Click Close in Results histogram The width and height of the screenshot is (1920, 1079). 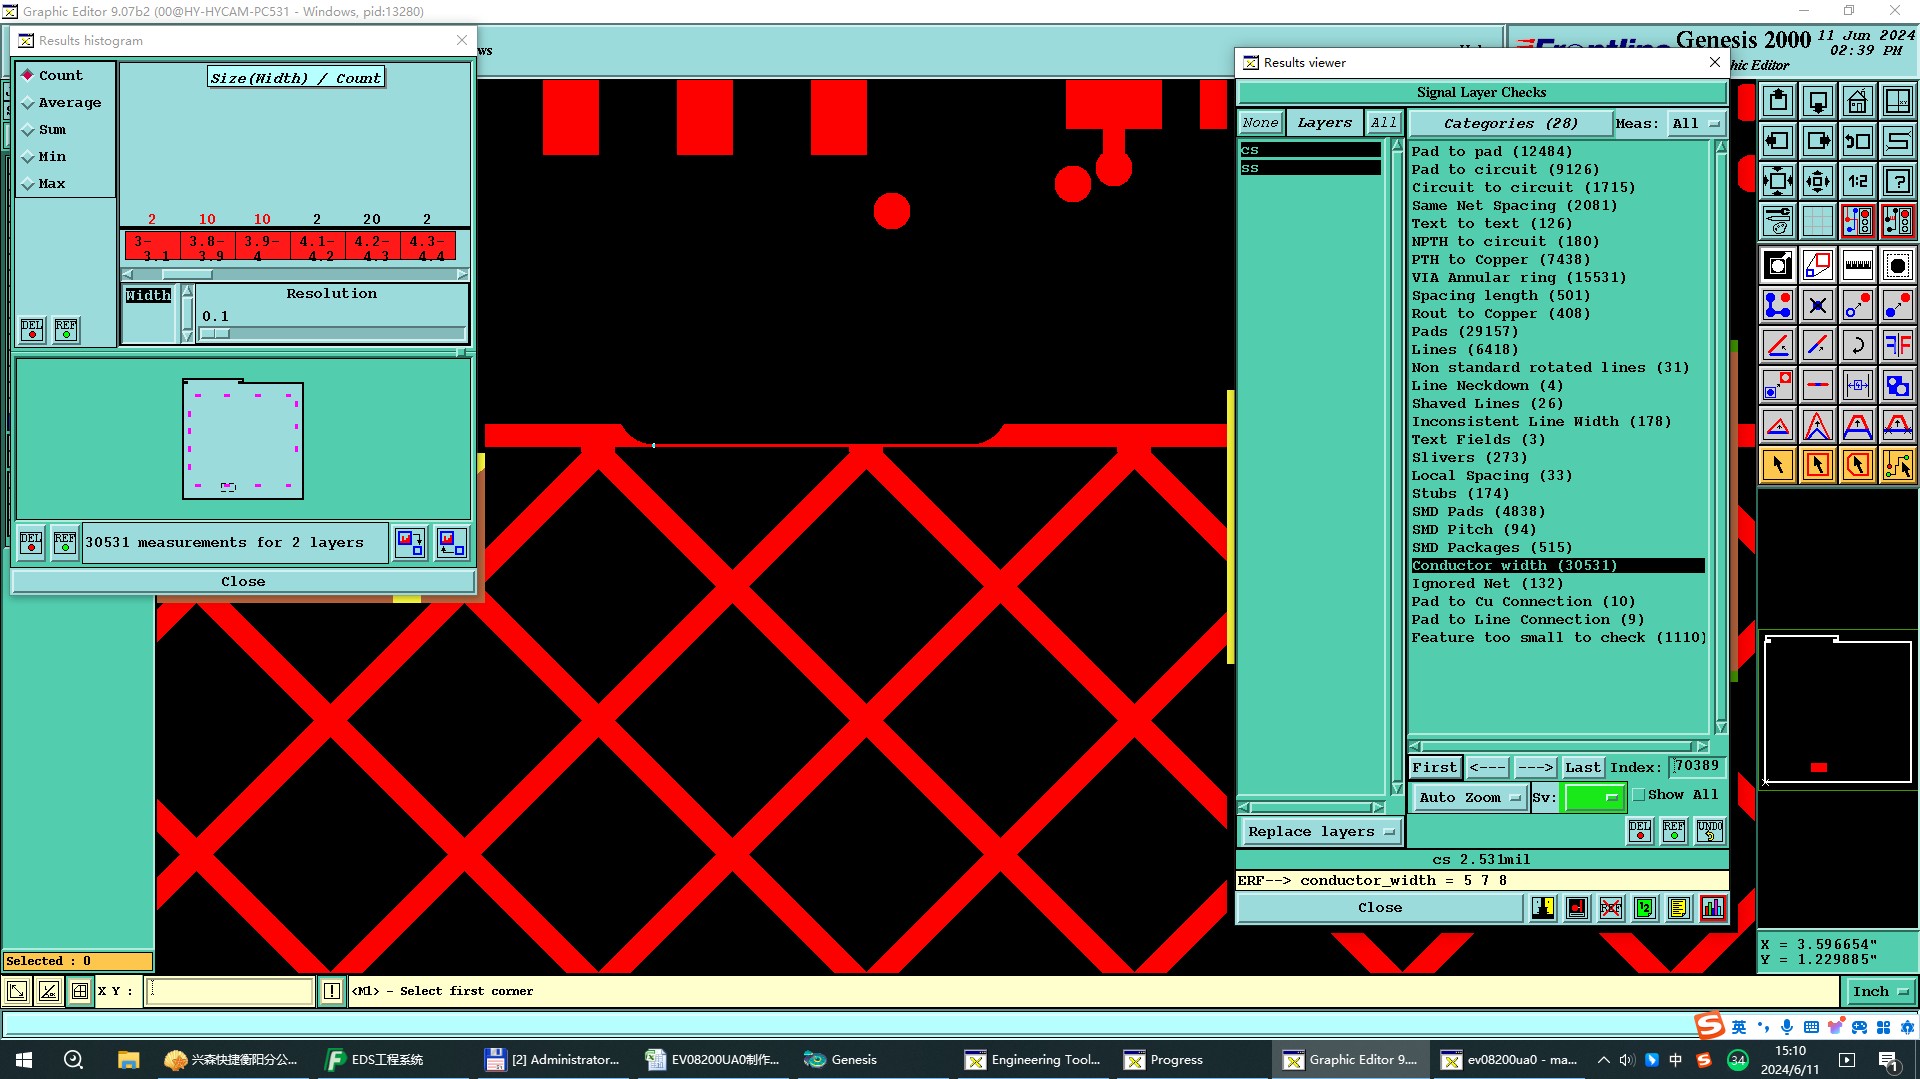[243, 582]
